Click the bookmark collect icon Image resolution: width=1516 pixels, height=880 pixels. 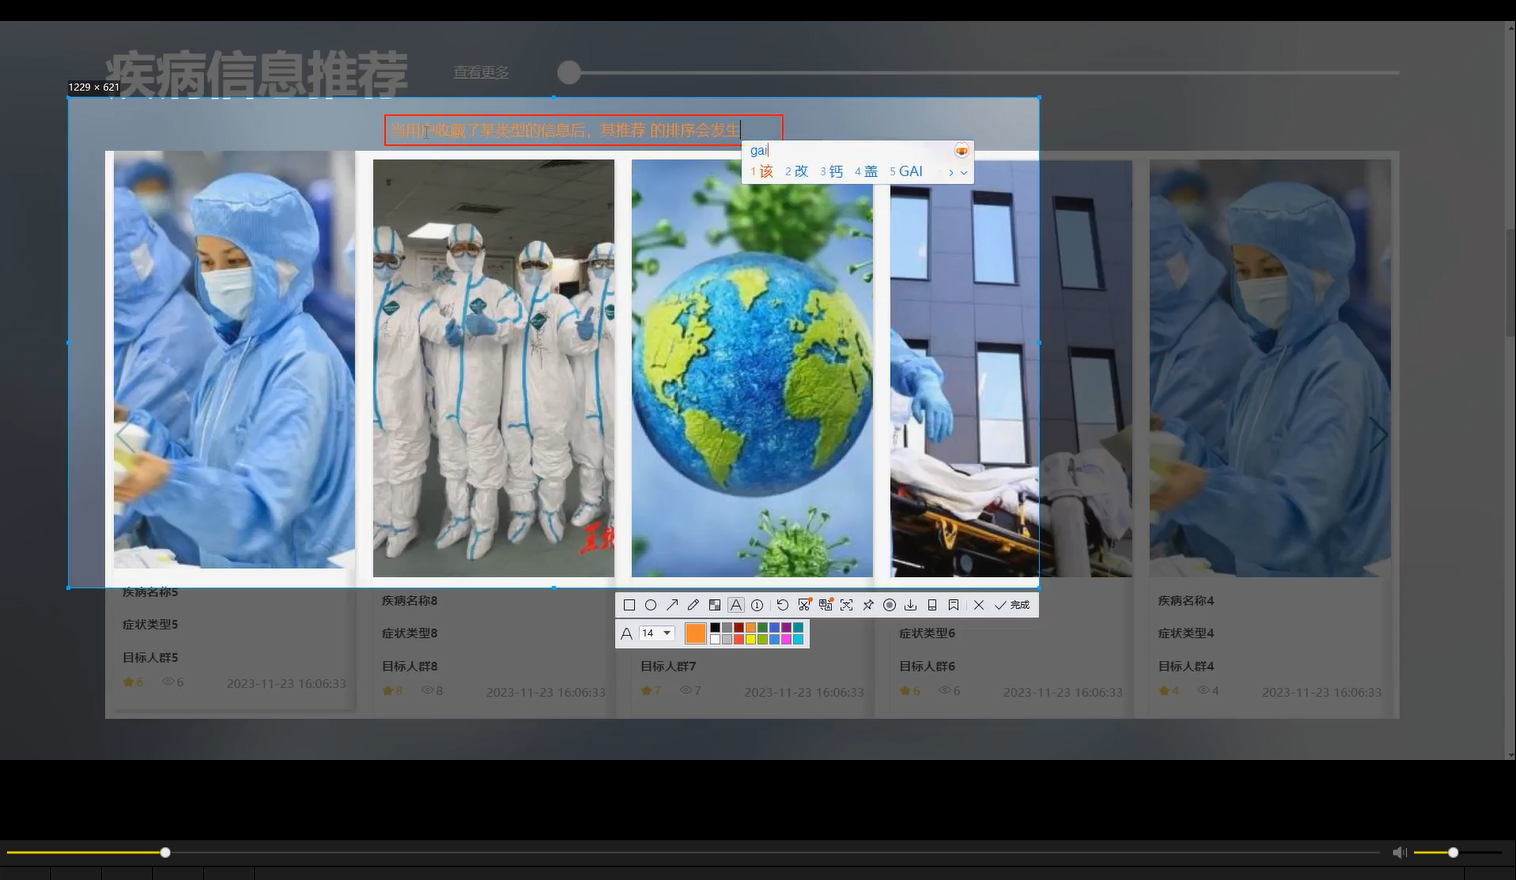point(953,605)
